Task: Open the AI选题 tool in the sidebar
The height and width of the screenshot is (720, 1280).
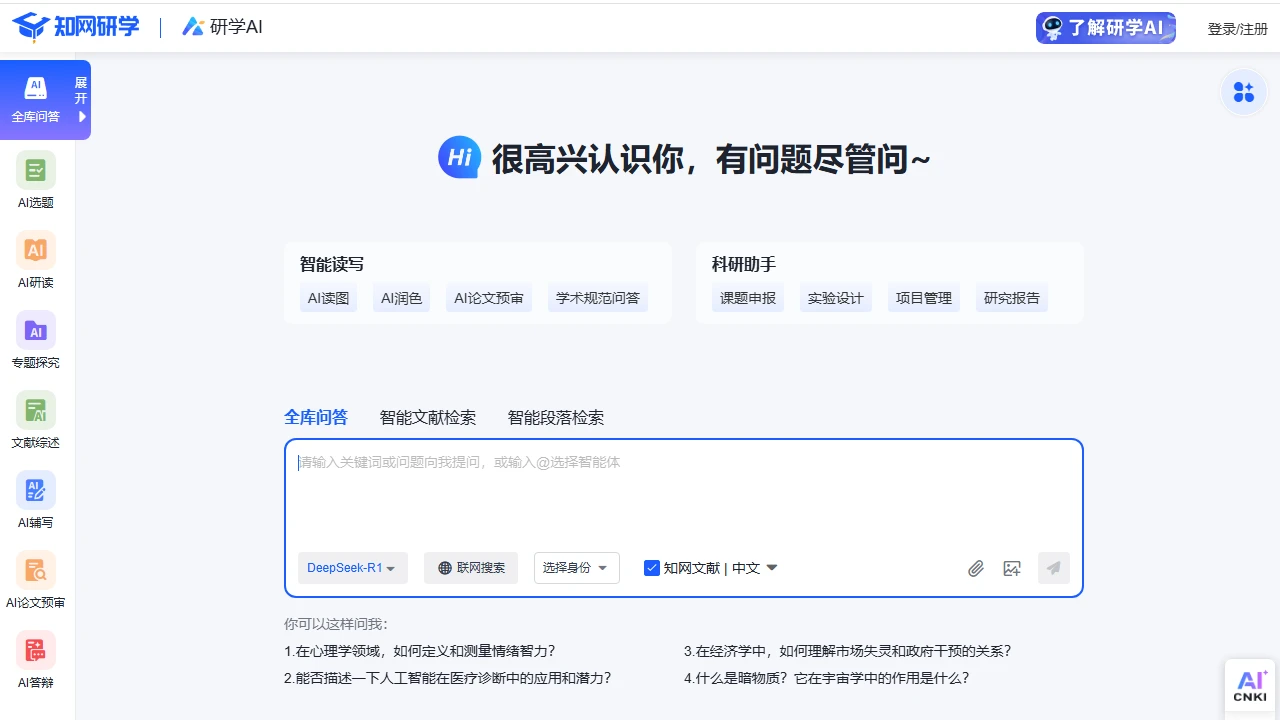Action: [x=35, y=180]
